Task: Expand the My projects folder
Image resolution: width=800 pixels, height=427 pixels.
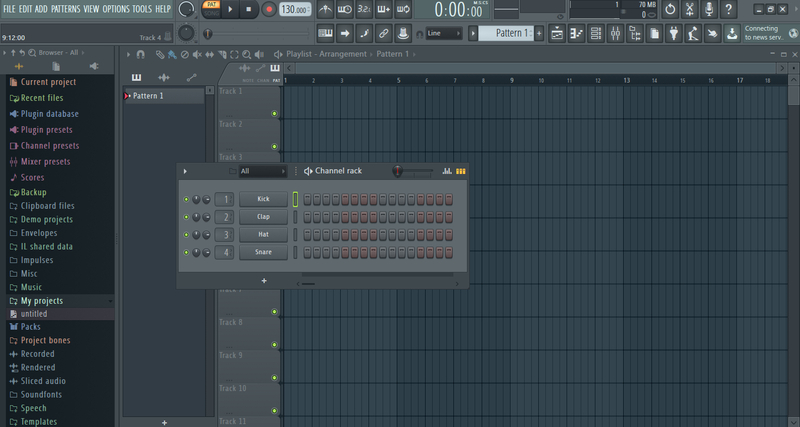Action: (42, 301)
